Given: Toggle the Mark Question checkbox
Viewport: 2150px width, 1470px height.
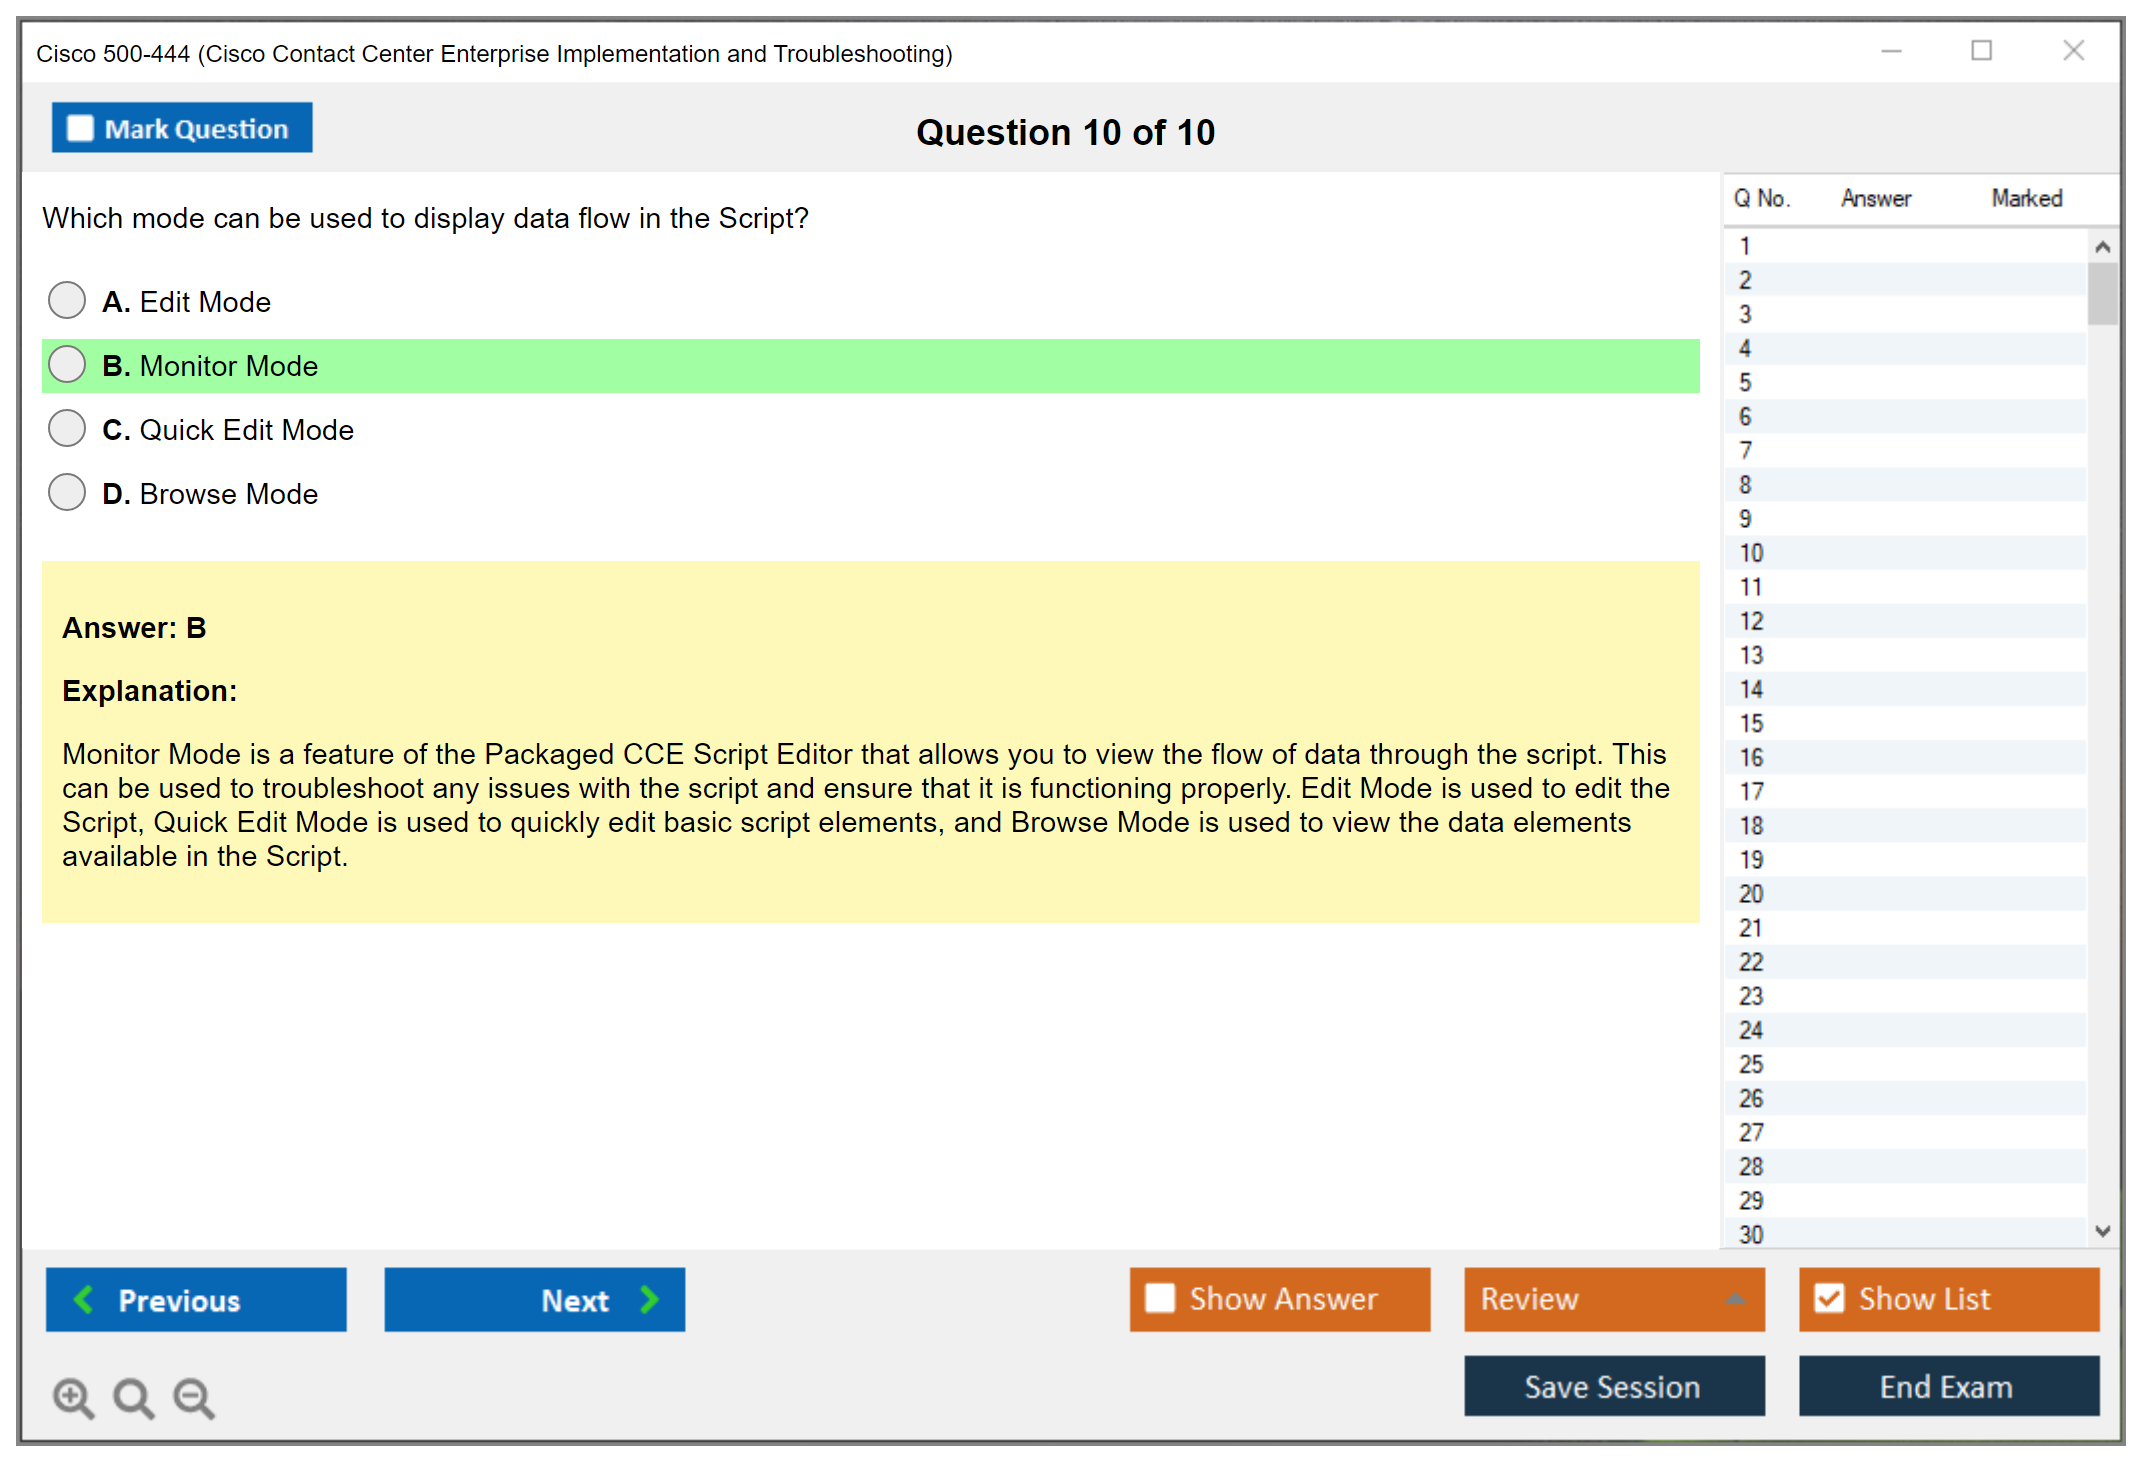Looking at the screenshot, I should (80, 128).
